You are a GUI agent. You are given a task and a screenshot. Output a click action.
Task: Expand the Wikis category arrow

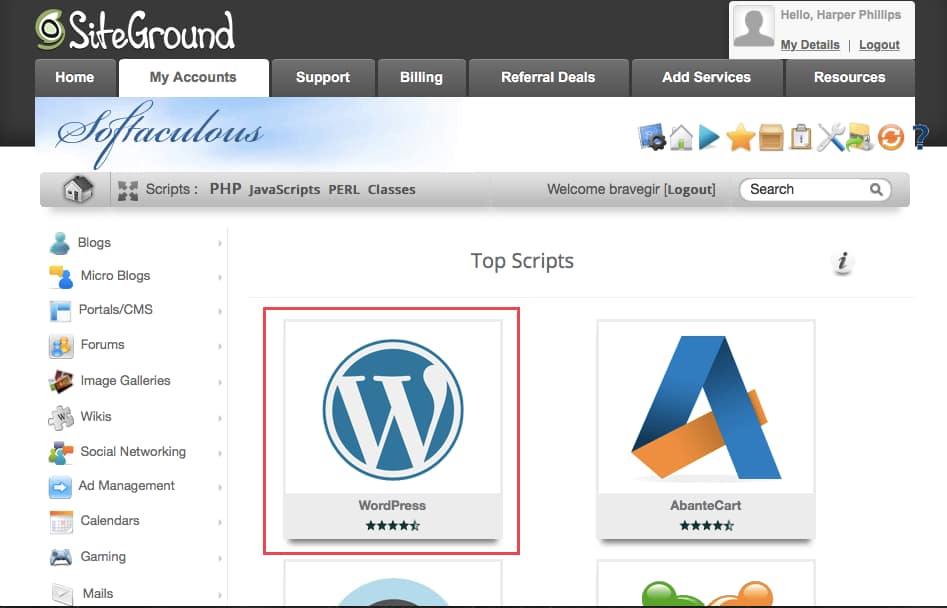point(219,416)
